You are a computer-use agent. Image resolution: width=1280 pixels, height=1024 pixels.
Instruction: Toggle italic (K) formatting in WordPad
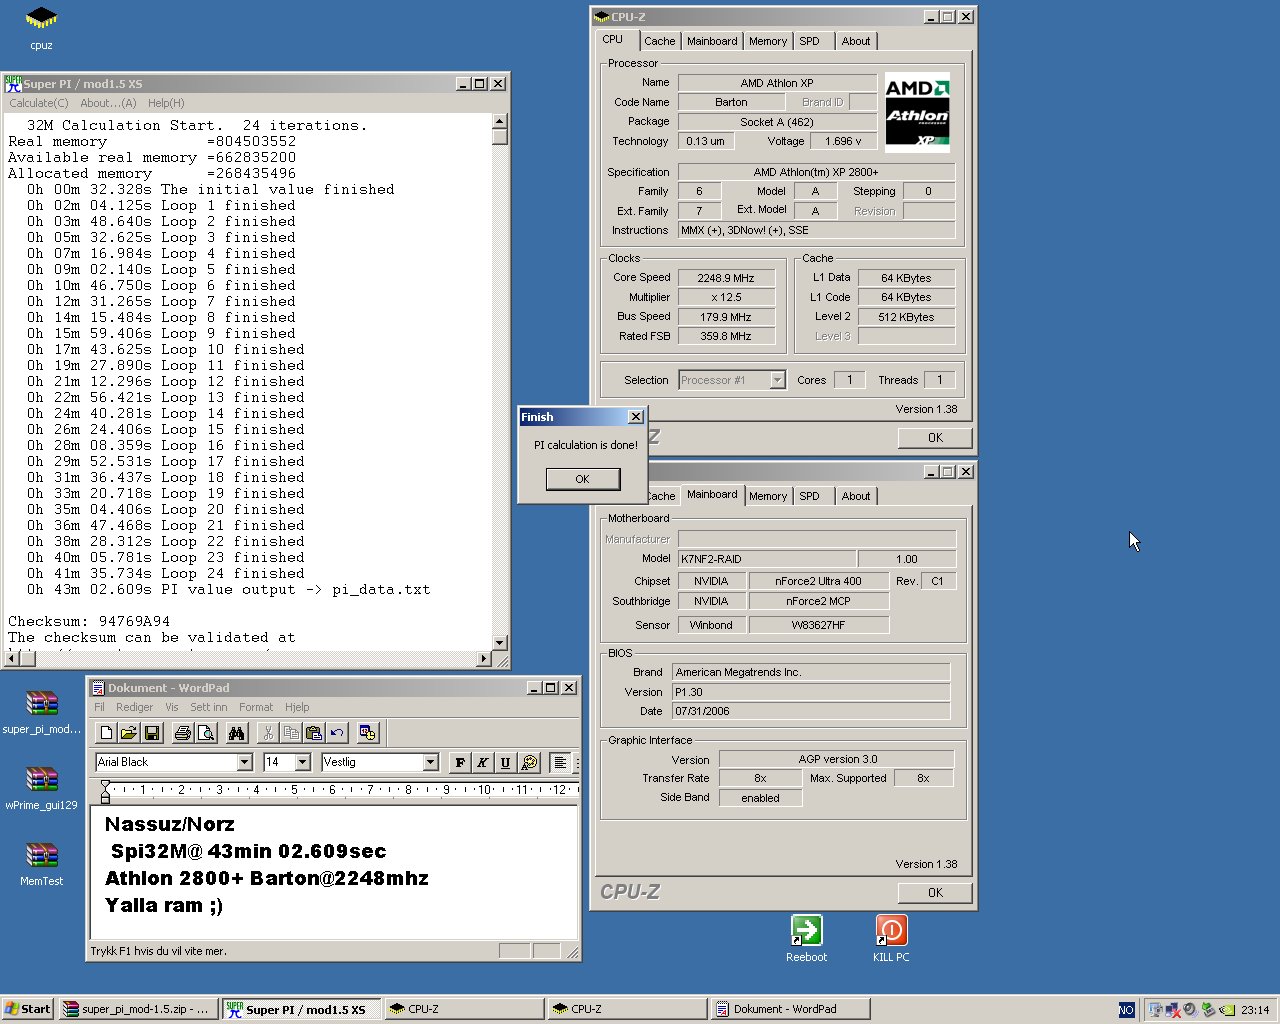483,762
